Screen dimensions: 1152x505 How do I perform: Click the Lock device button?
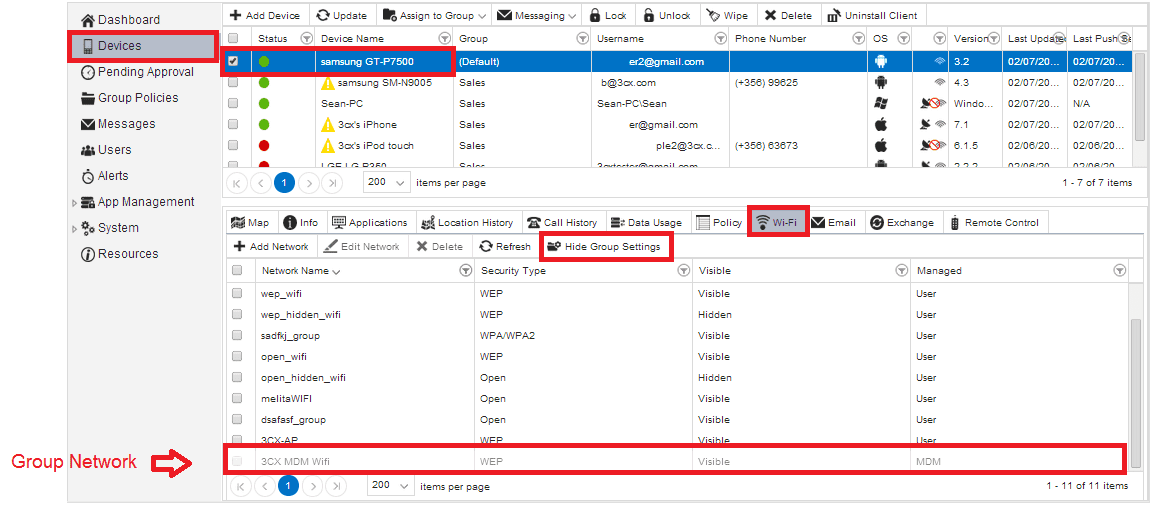point(608,15)
